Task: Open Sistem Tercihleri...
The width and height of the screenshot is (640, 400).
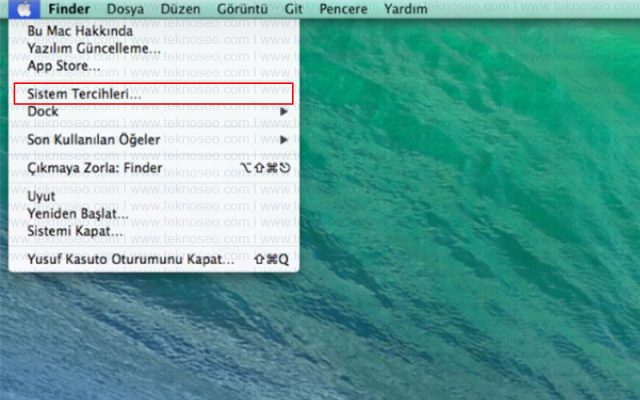Action: [x=154, y=94]
